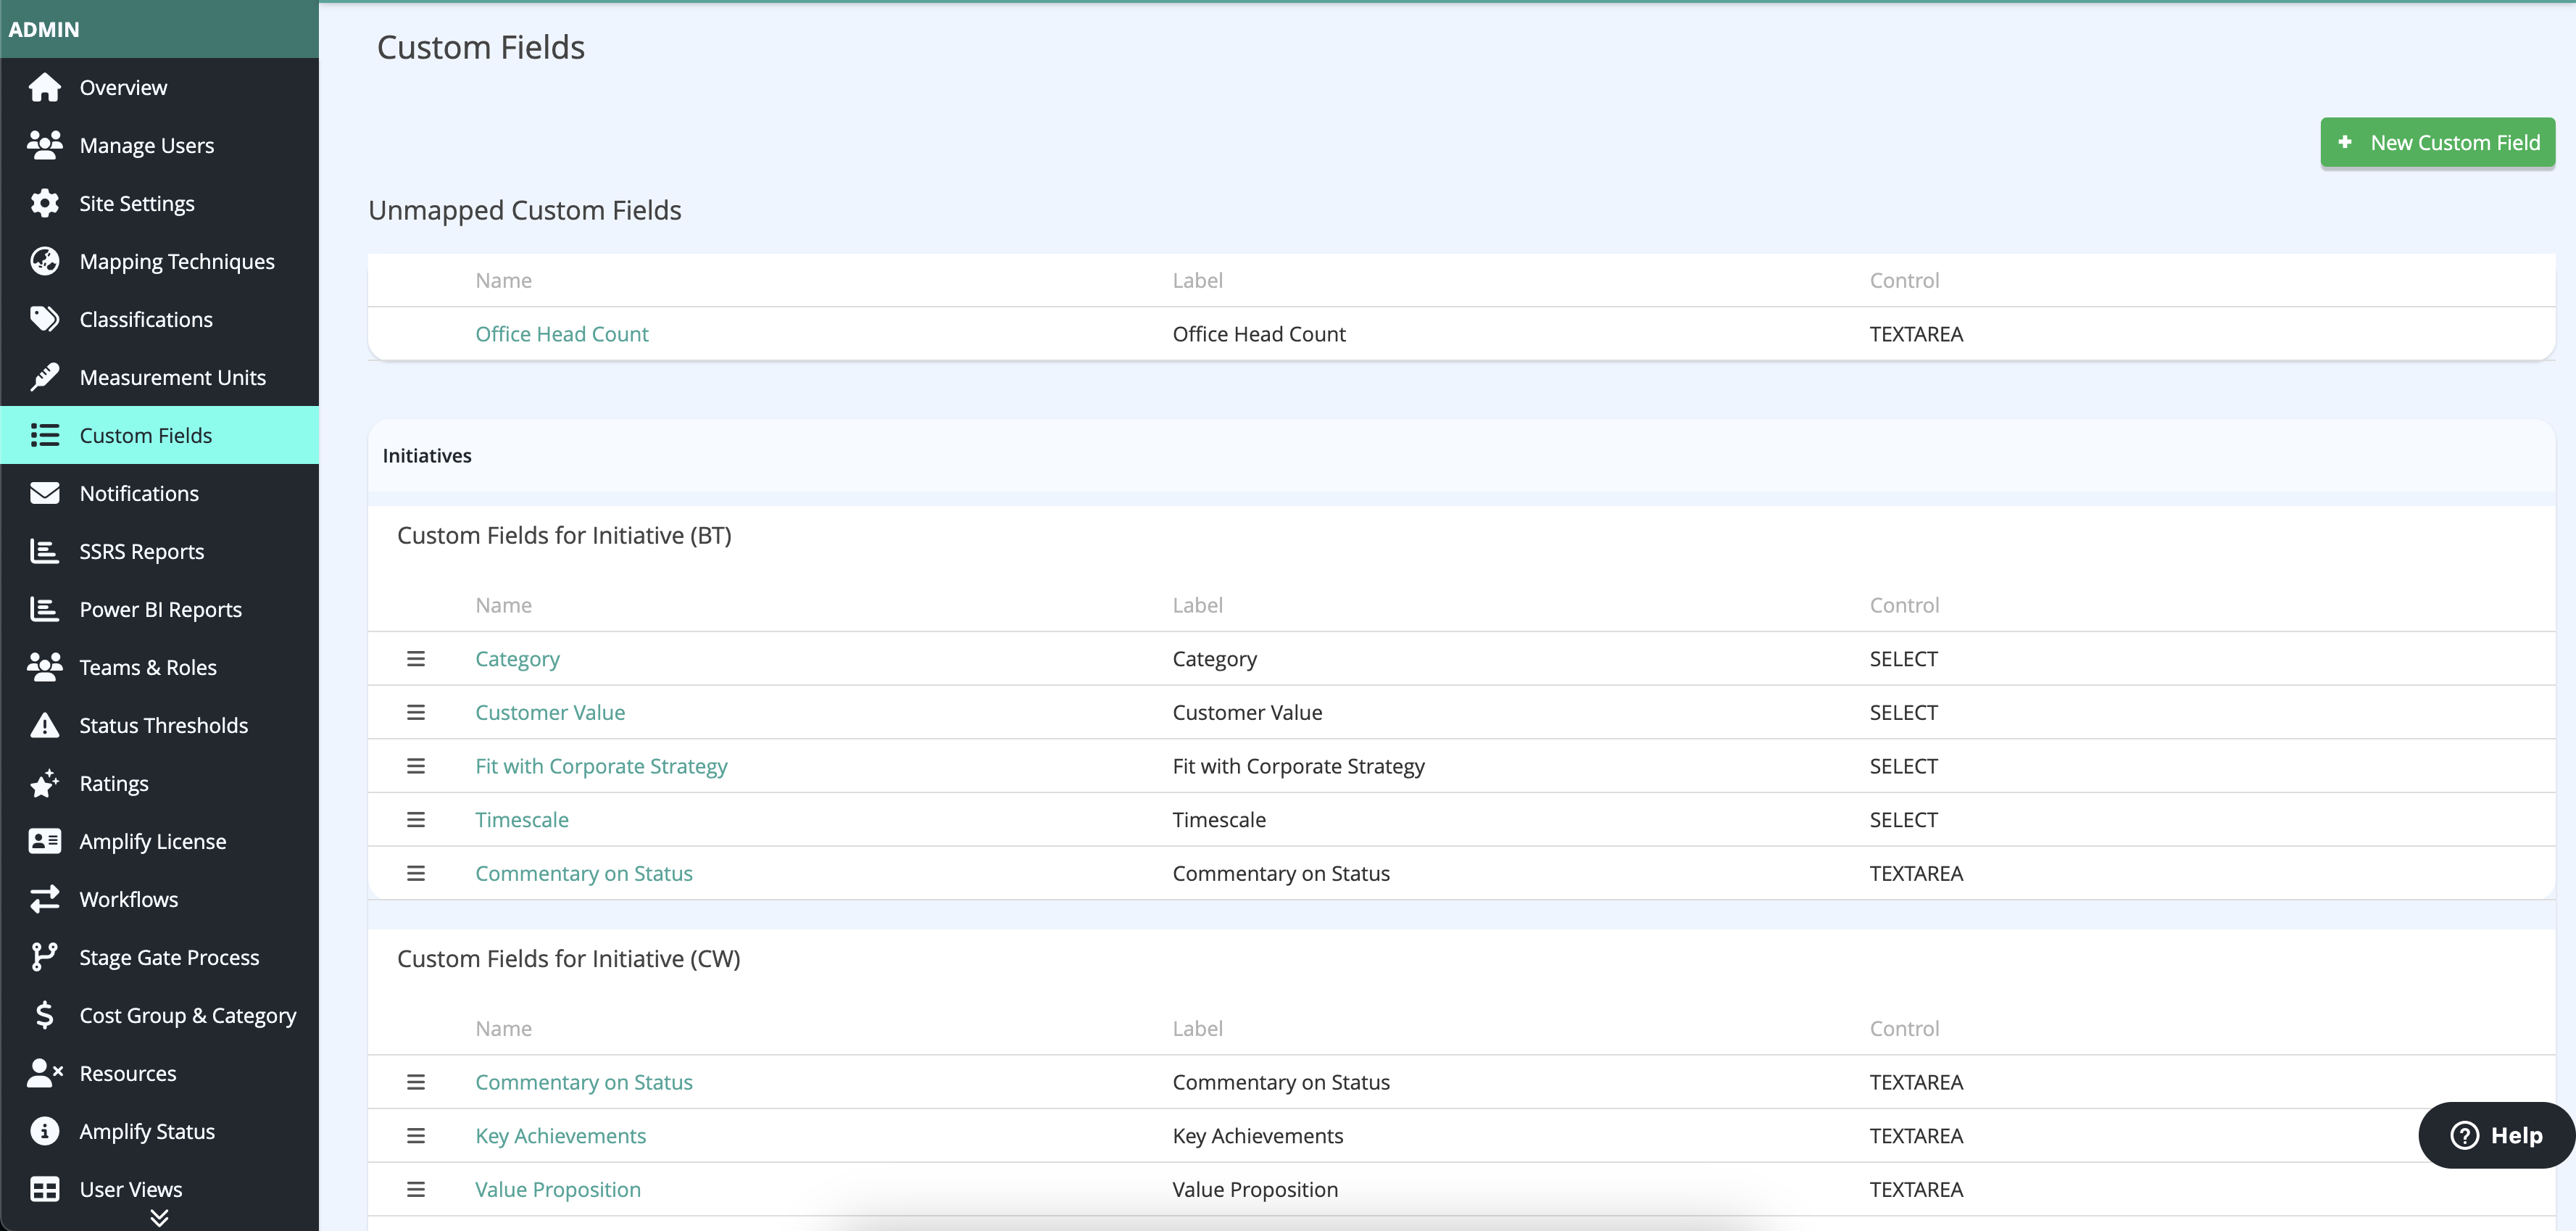Viewport: 2576px width, 1231px height.
Task: Click the Custom Fields page title
Action: [x=481, y=47]
